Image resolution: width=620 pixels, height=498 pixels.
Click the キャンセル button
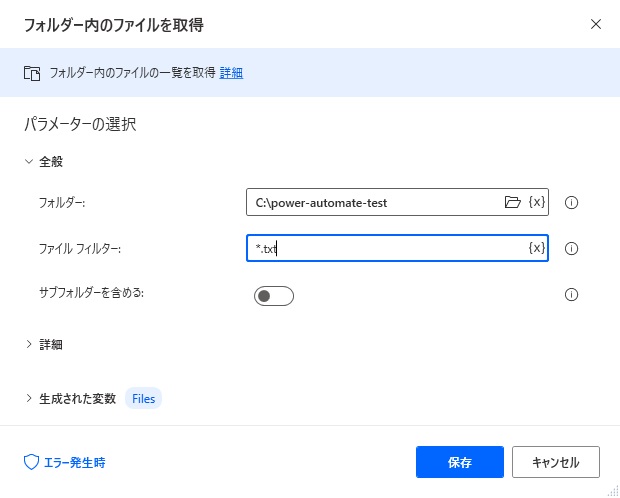point(556,462)
